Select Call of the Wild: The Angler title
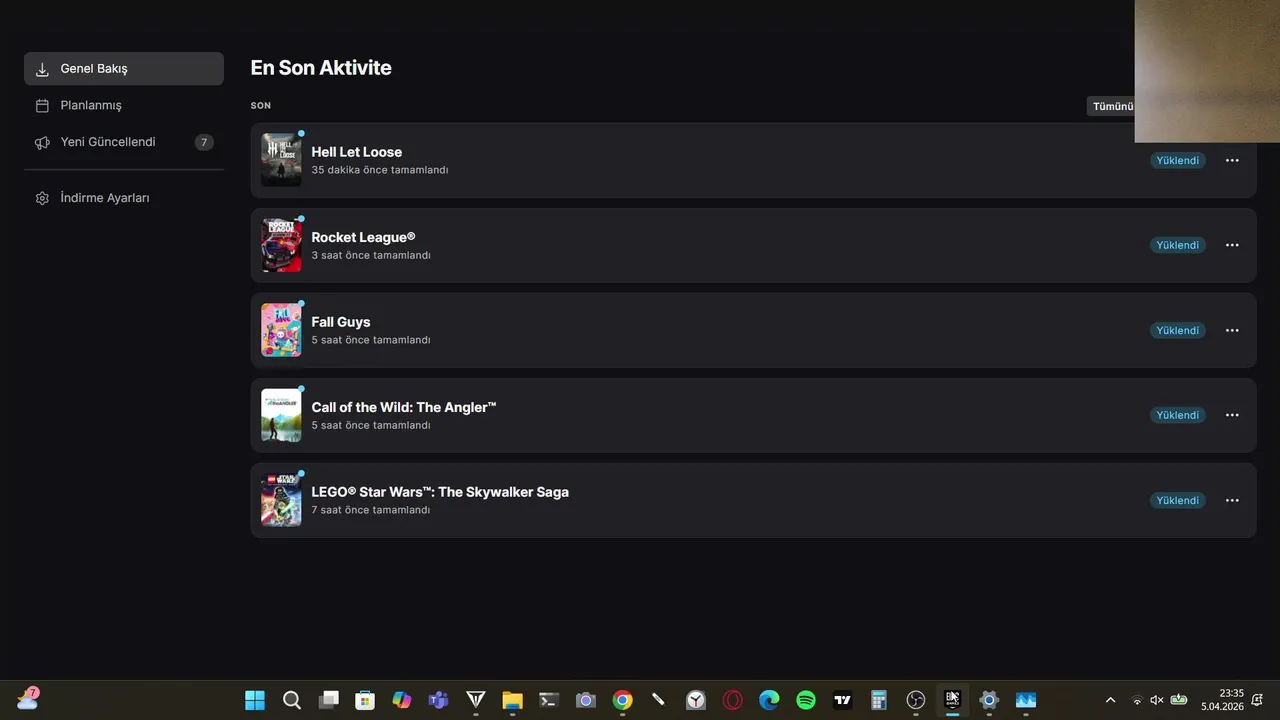The image size is (1280, 720). (x=404, y=407)
